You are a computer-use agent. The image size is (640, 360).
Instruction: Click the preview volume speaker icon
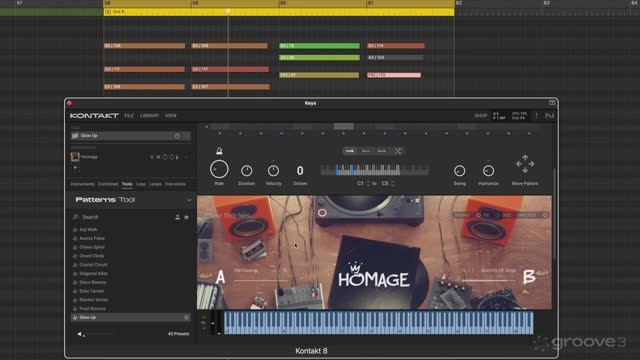click(x=80, y=334)
